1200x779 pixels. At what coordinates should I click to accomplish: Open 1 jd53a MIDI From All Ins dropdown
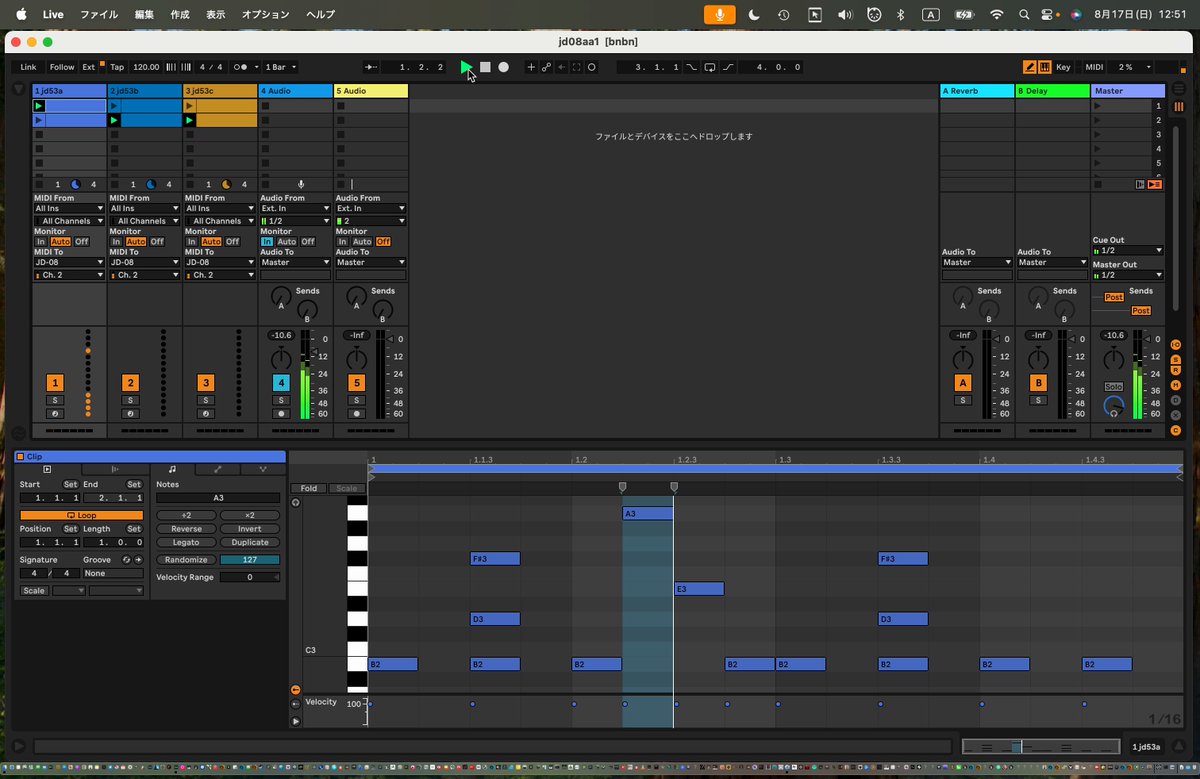(69, 209)
